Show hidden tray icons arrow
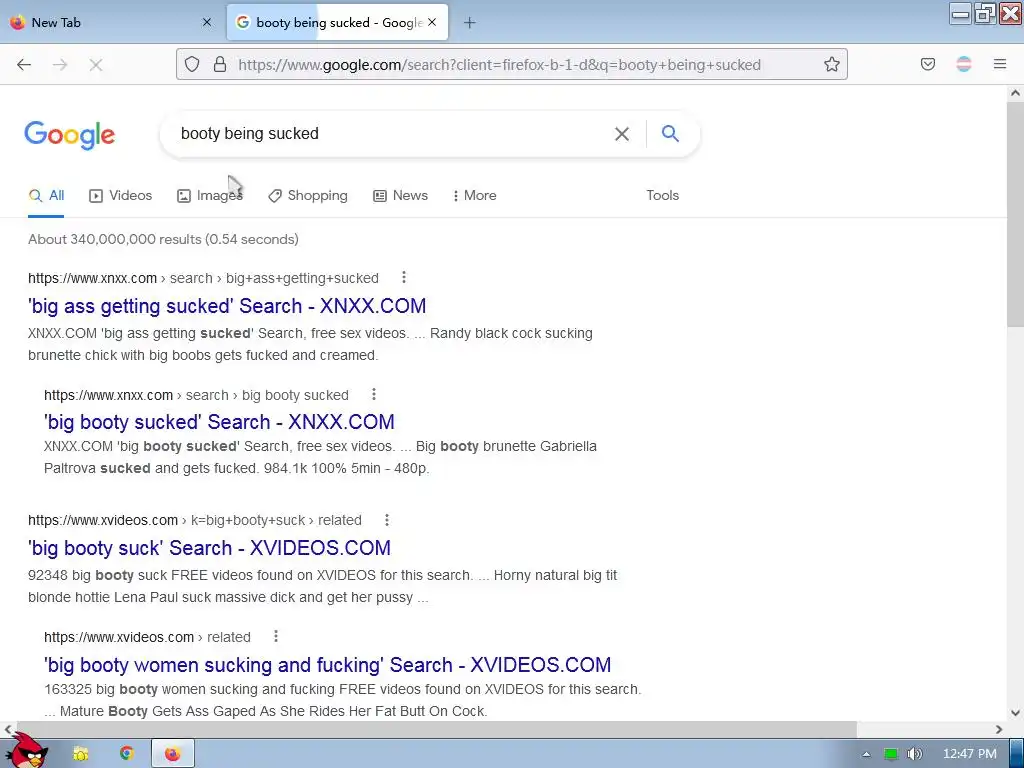Viewport: 1024px width, 768px height. coord(867,754)
